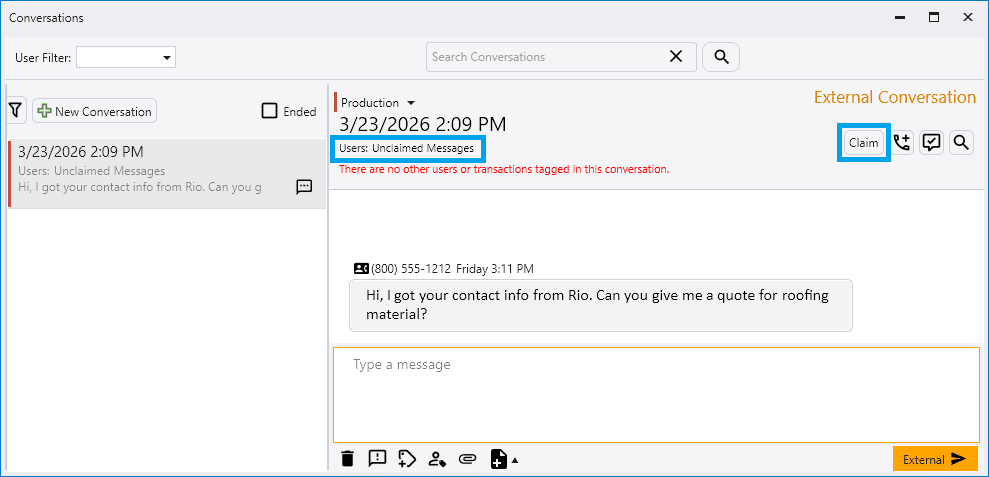Screen dimensions: 989x477
Task: Send message with the External button
Action: 934,459
